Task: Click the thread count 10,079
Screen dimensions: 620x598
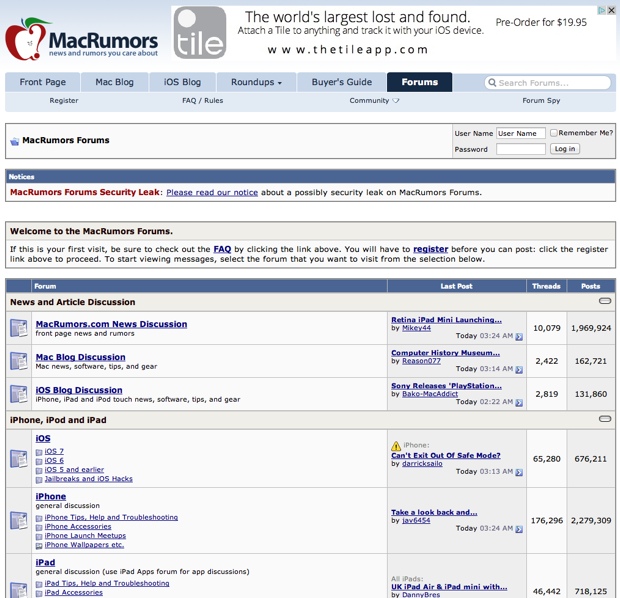Action: [546, 328]
